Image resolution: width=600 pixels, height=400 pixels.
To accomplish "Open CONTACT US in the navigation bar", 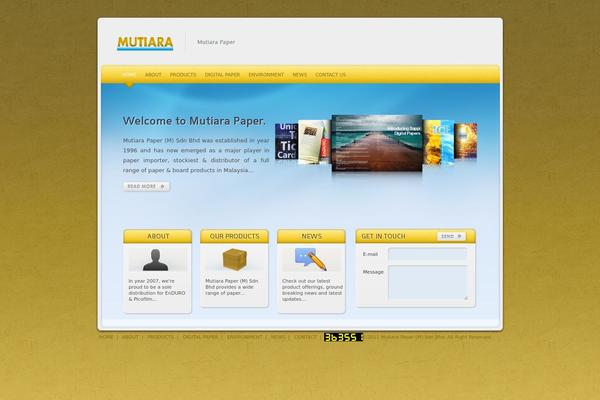I will 331,75.
